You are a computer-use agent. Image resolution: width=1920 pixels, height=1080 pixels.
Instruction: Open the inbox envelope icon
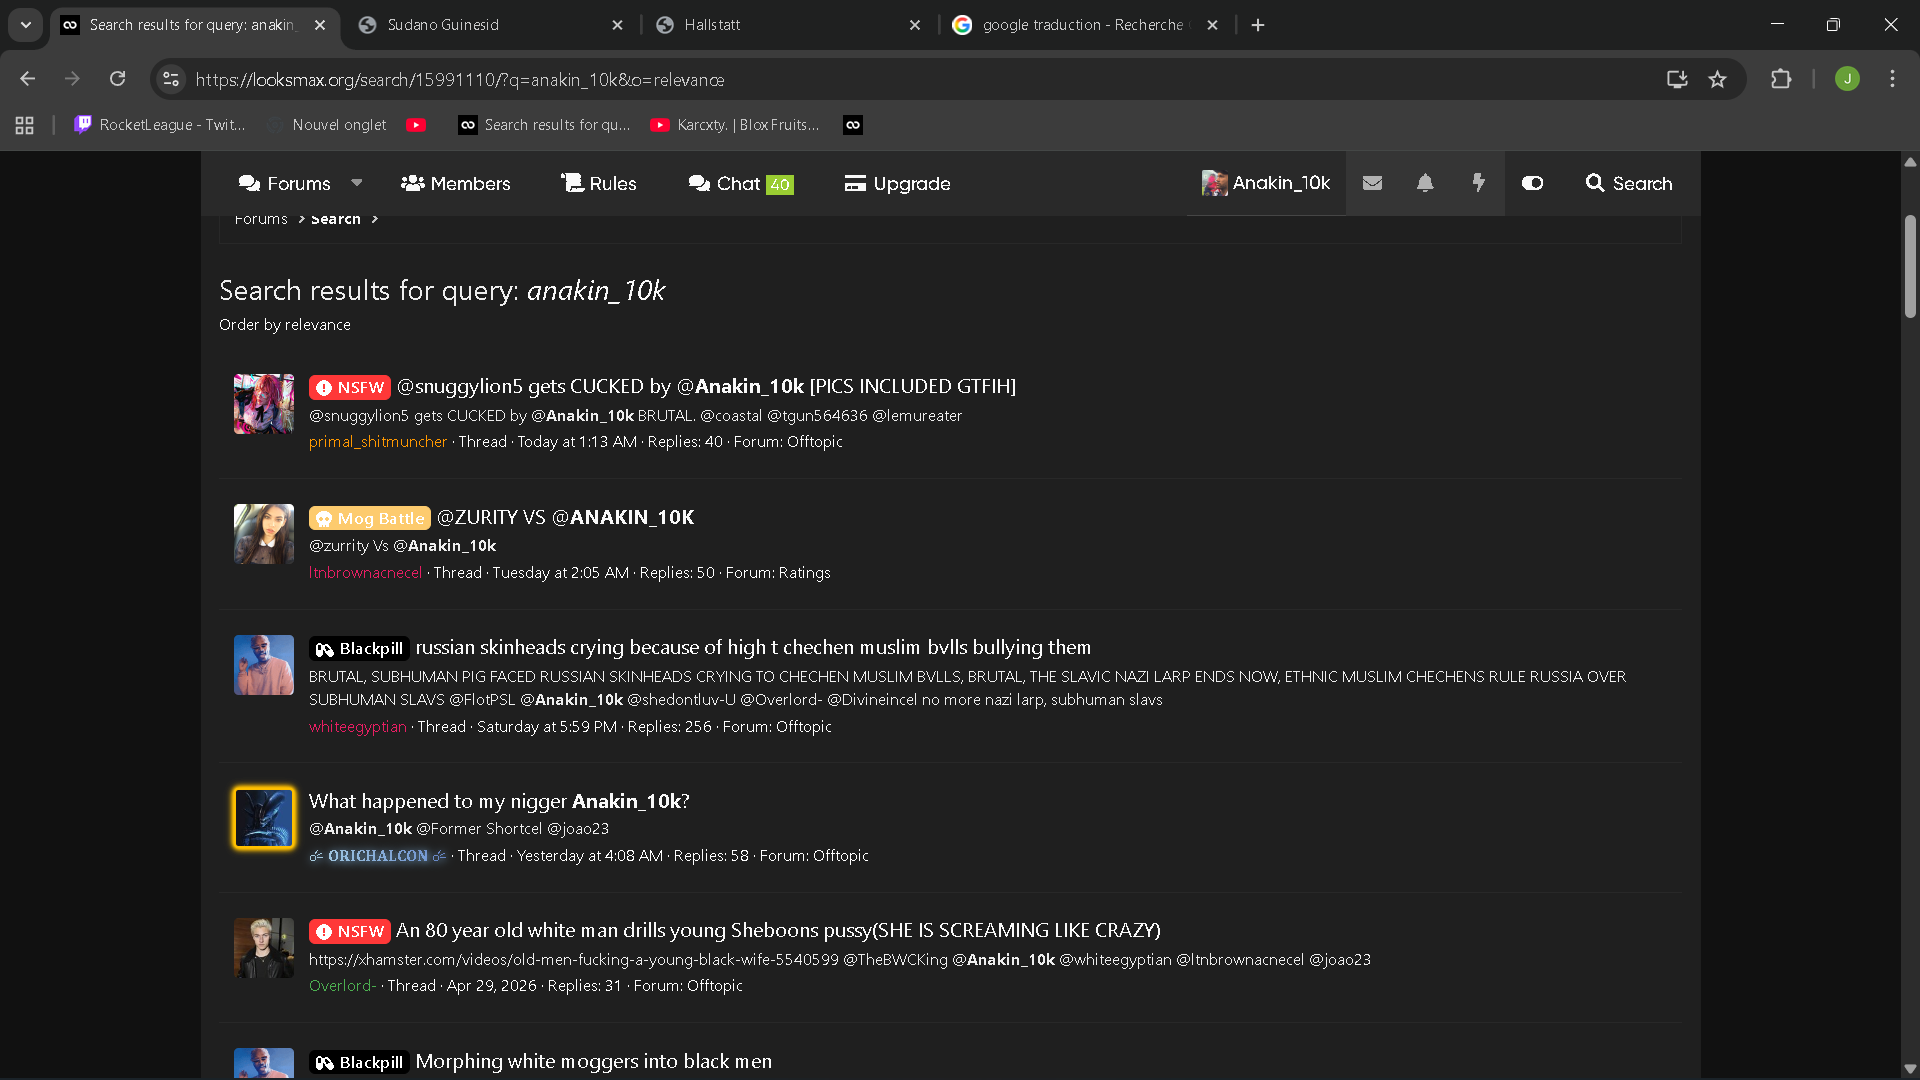[1372, 183]
